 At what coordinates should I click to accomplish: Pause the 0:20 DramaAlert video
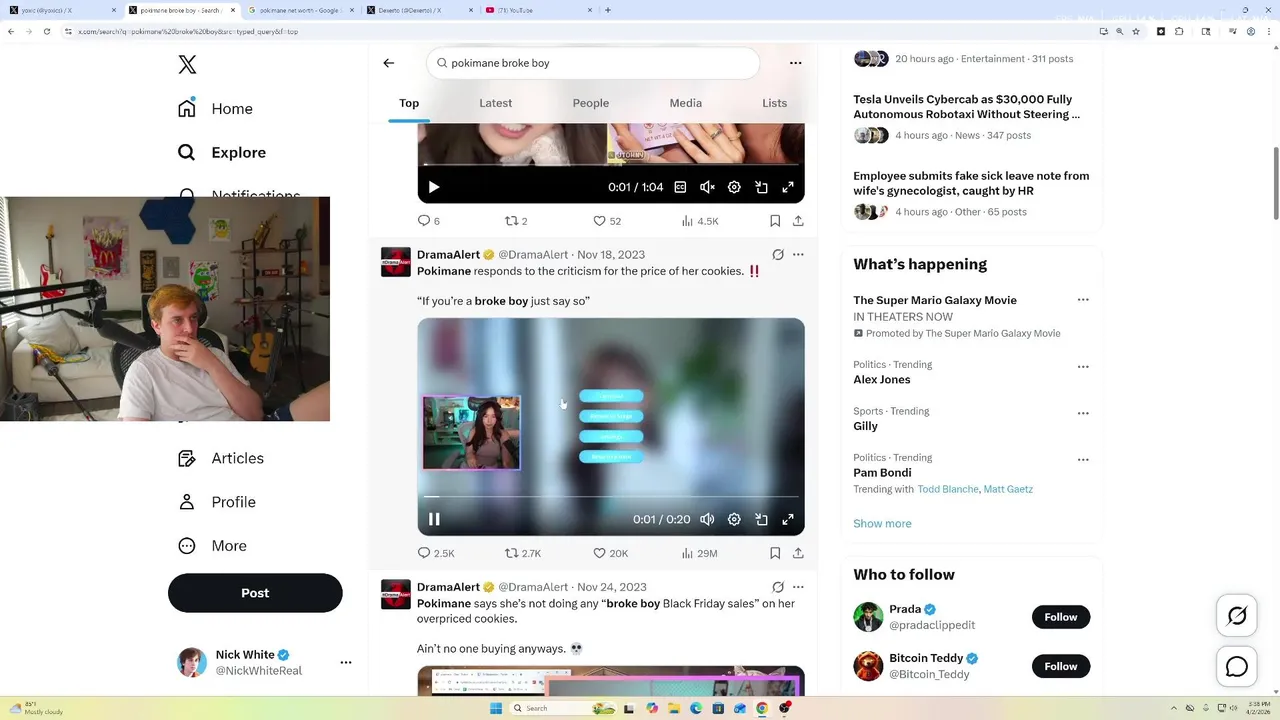click(x=434, y=519)
